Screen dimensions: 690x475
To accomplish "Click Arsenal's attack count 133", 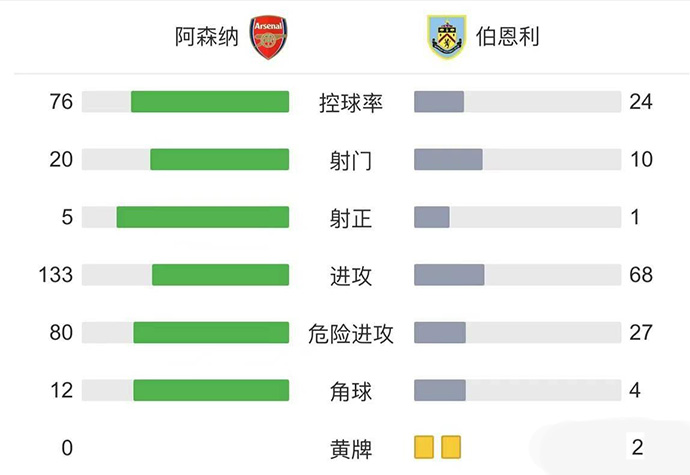I will pyautogui.click(x=54, y=275).
